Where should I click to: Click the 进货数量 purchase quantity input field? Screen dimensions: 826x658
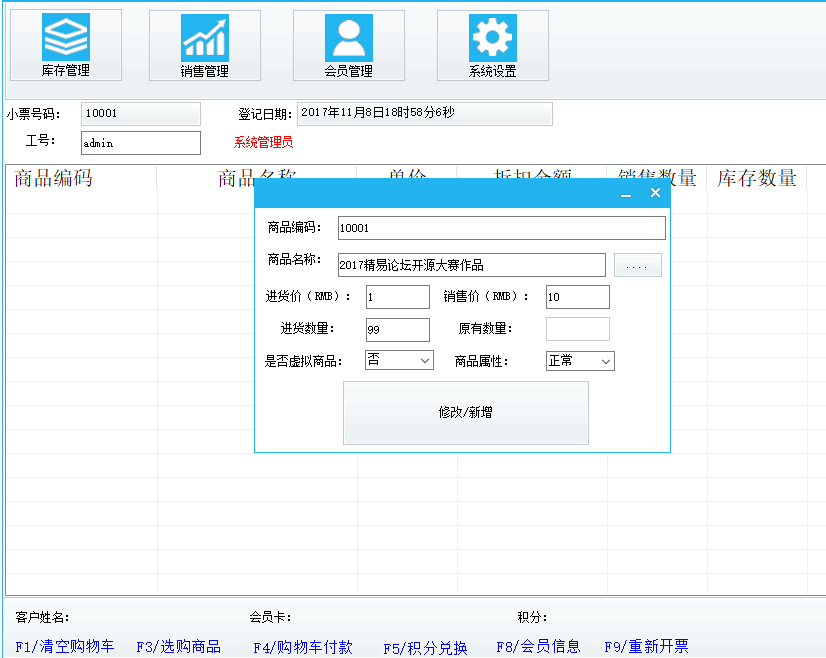[x=397, y=329]
